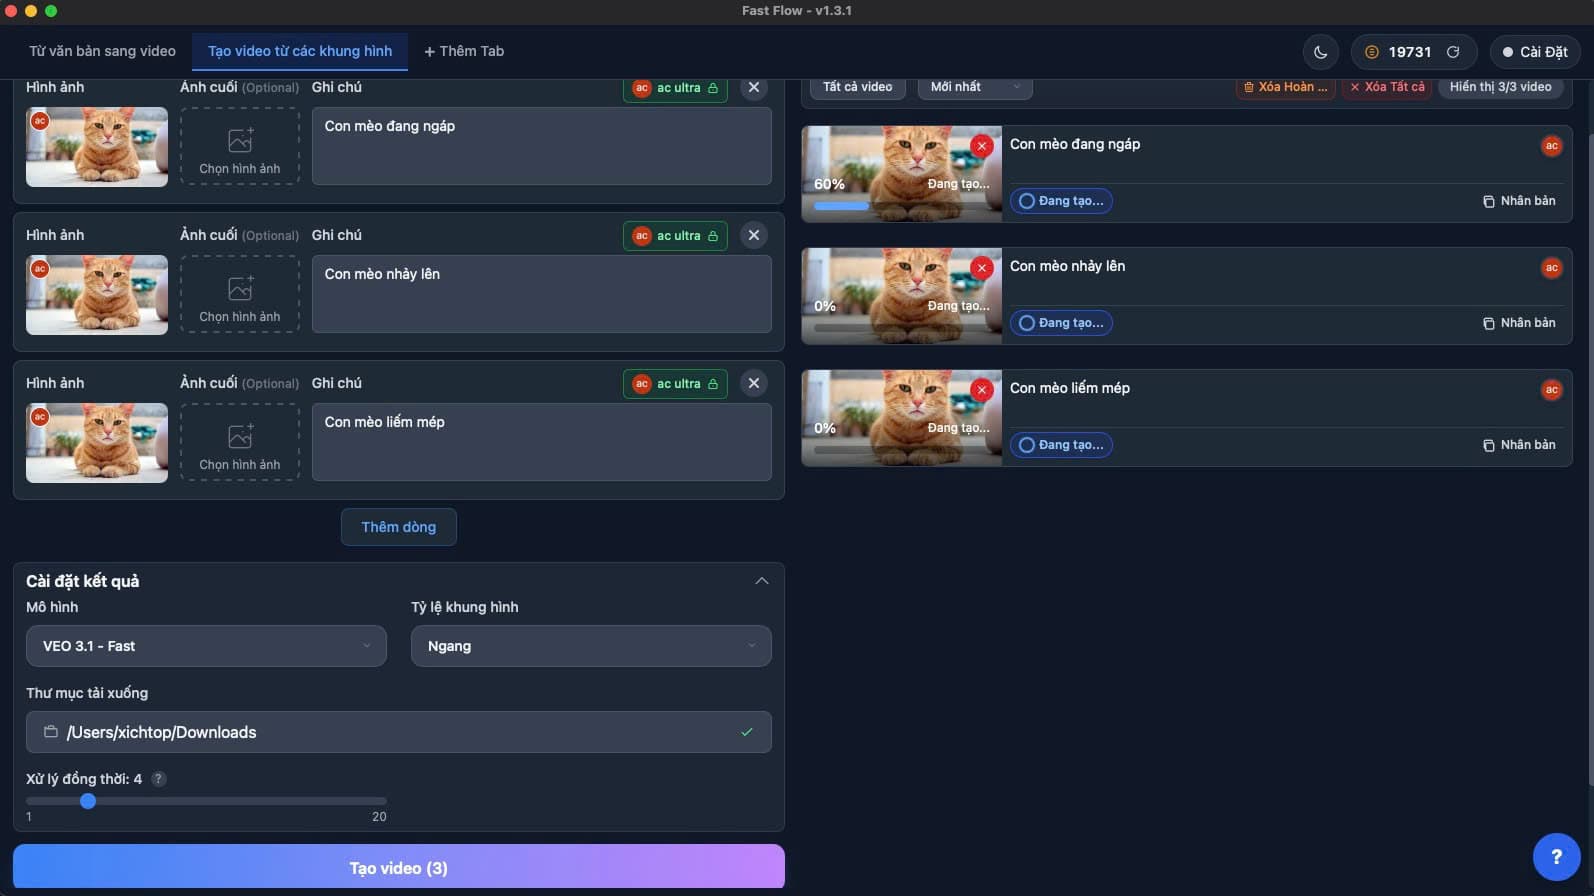Click Đang tạo status of Con mèo liếm mép
This screenshot has width=1594, height=896.
1061,445
